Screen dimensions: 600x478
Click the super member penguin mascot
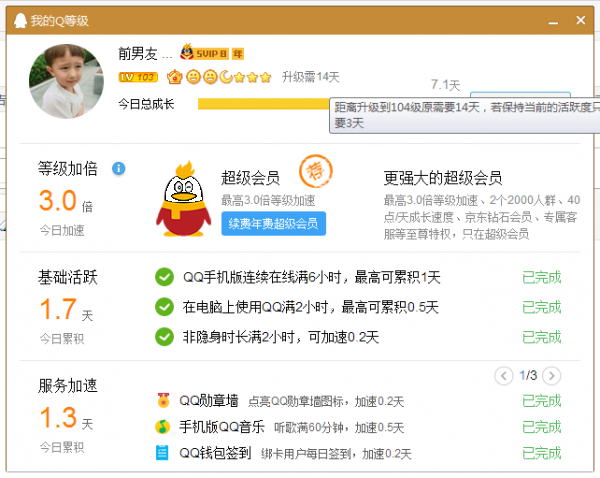(x=184, y=199)
